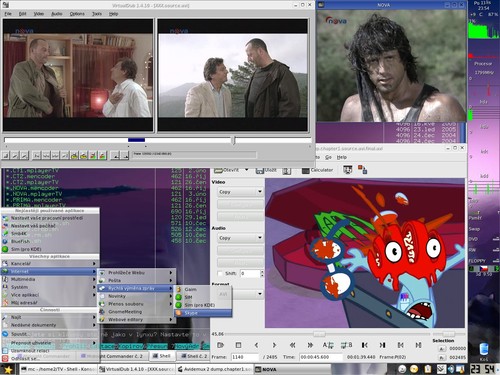Open the Video codec Copy dropdown

pyautogui.click(x=240, y=192)
